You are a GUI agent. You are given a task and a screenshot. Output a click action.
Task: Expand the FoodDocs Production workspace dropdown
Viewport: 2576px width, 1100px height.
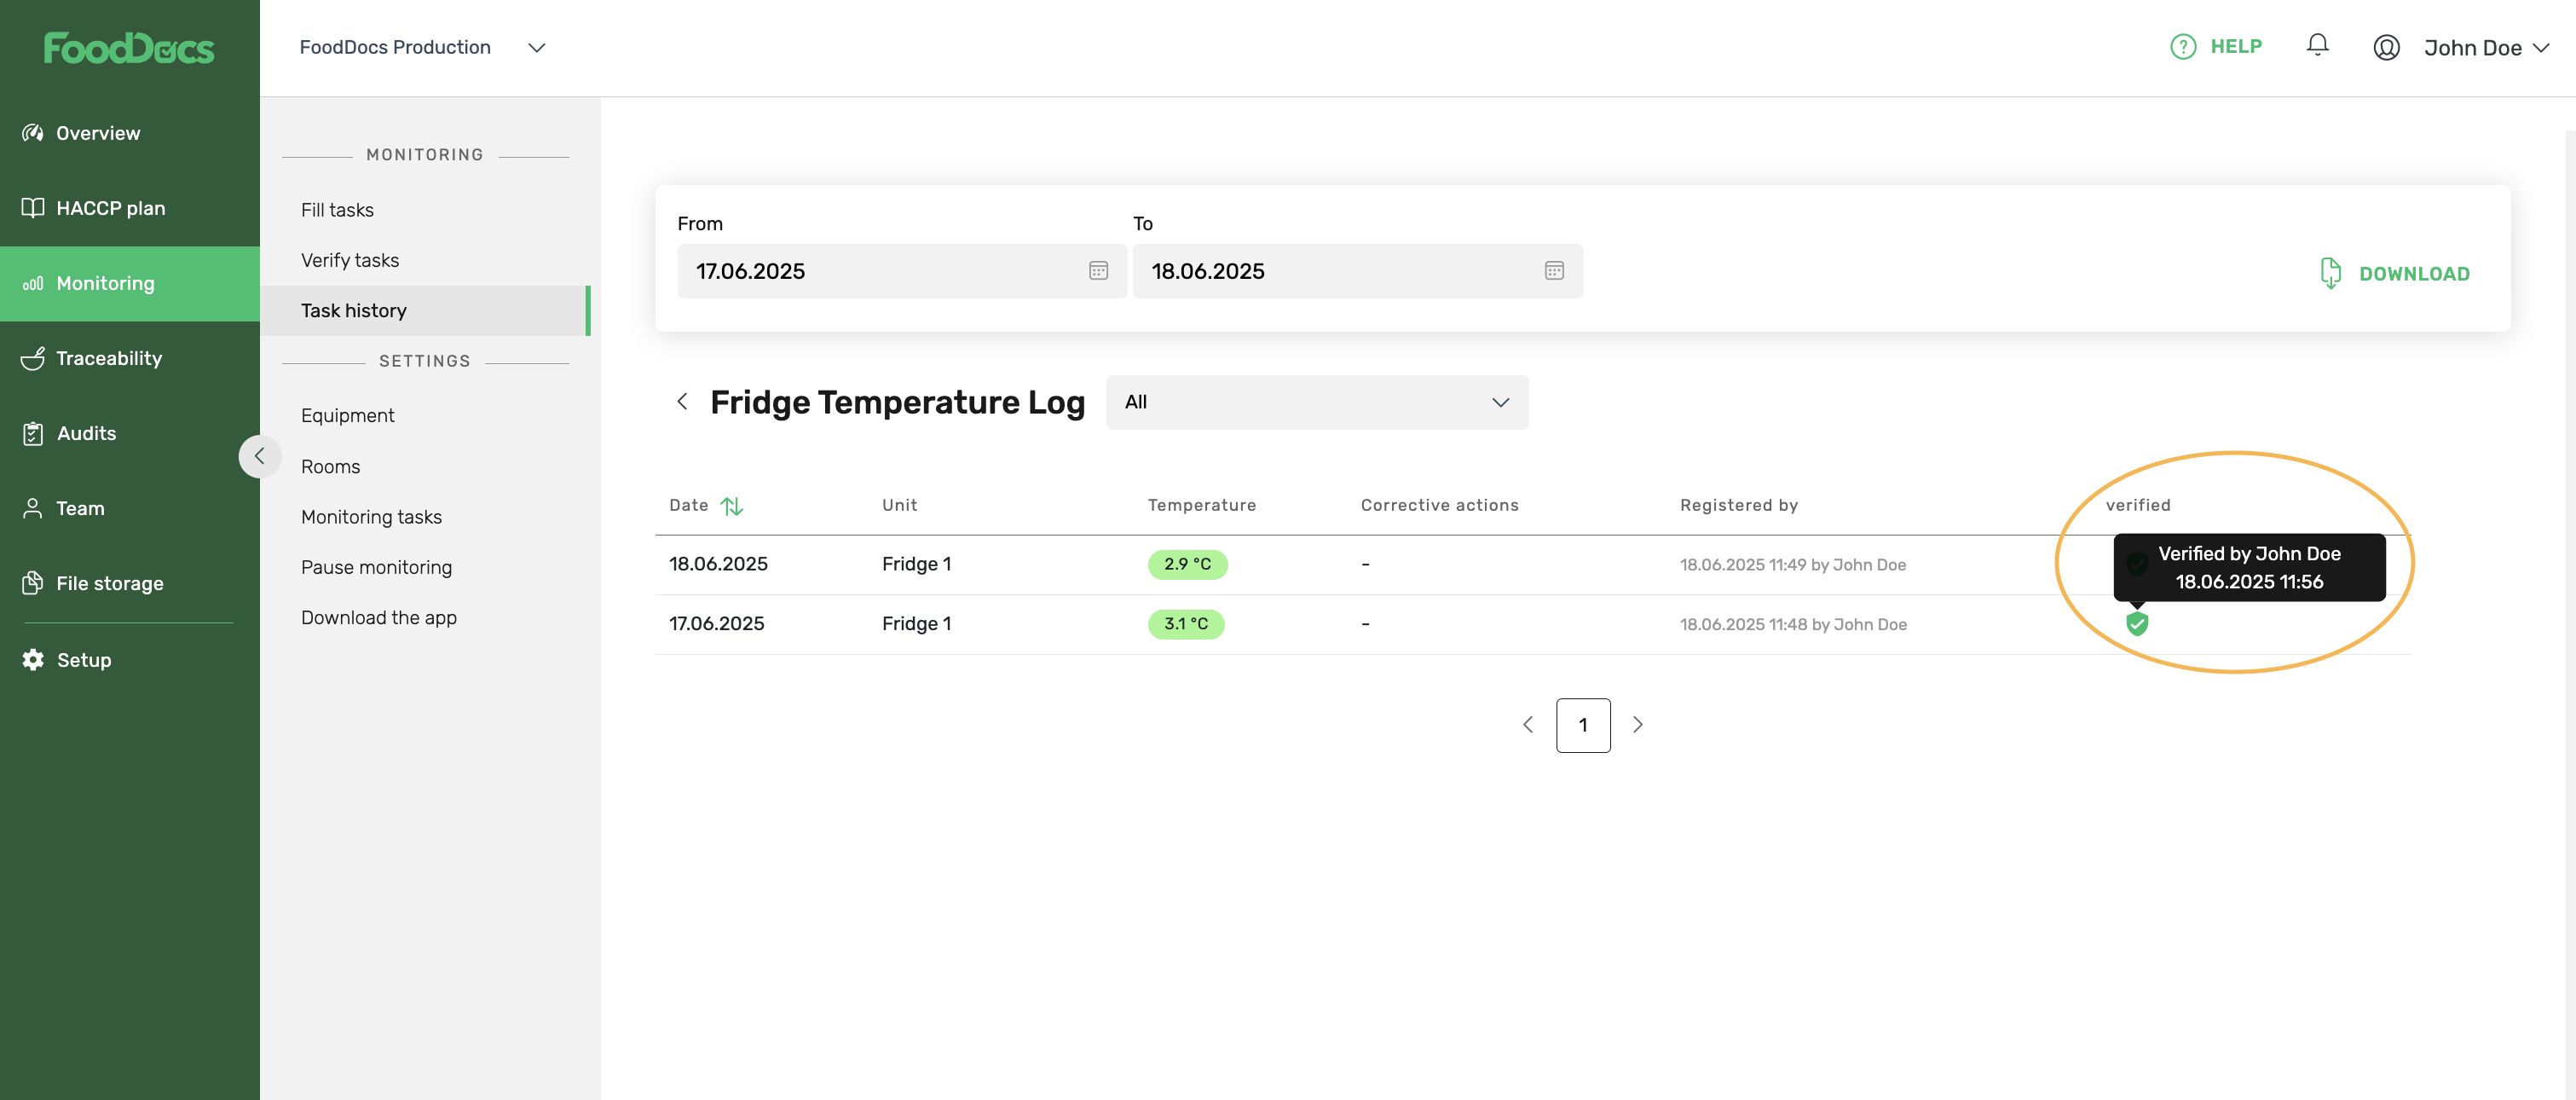536,47
